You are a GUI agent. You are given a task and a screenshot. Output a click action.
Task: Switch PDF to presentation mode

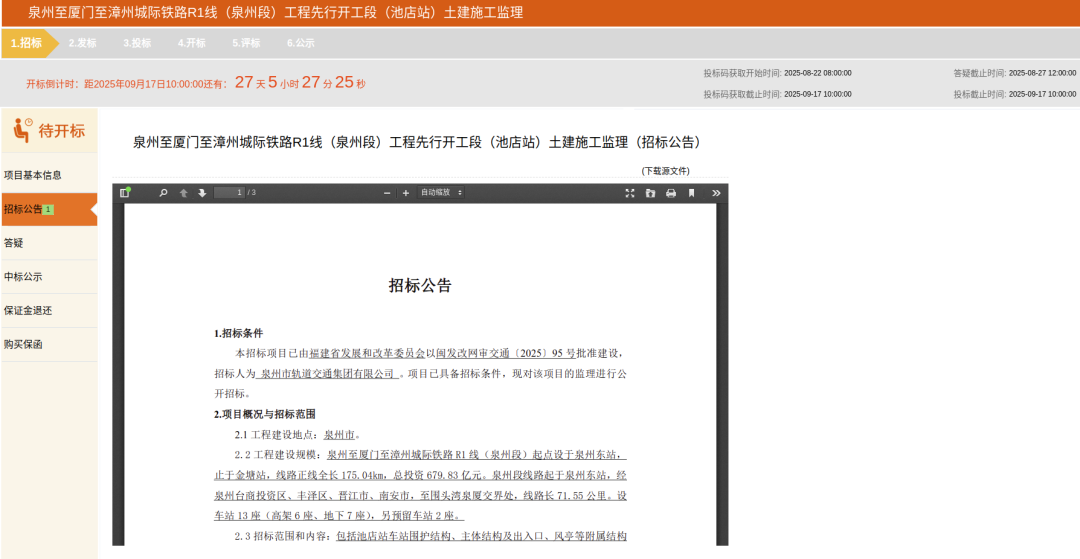point(630,193)
